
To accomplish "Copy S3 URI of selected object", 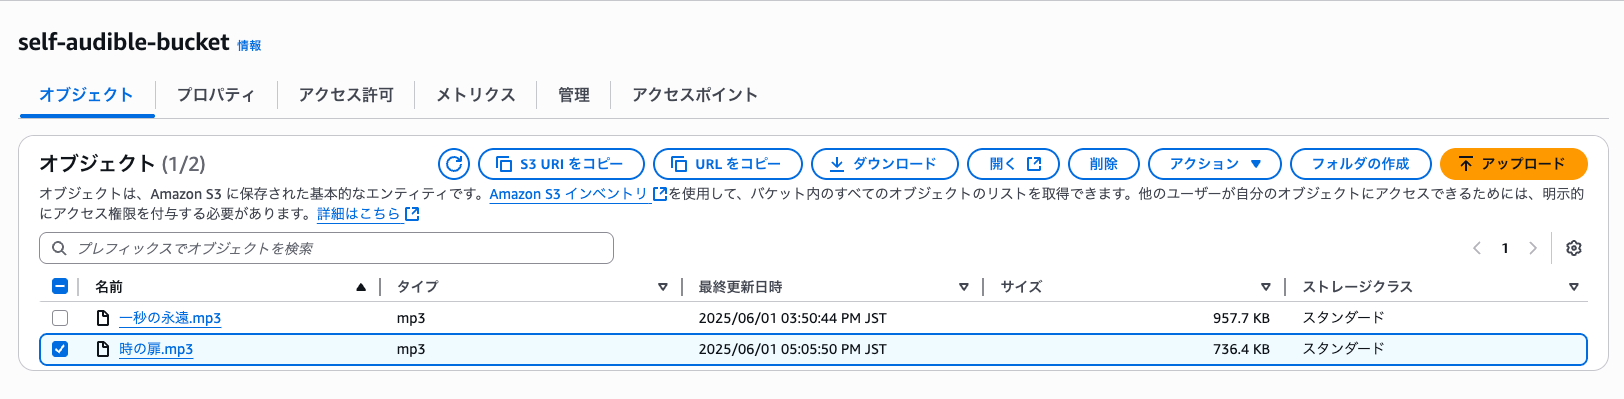I will coord(561,164).
